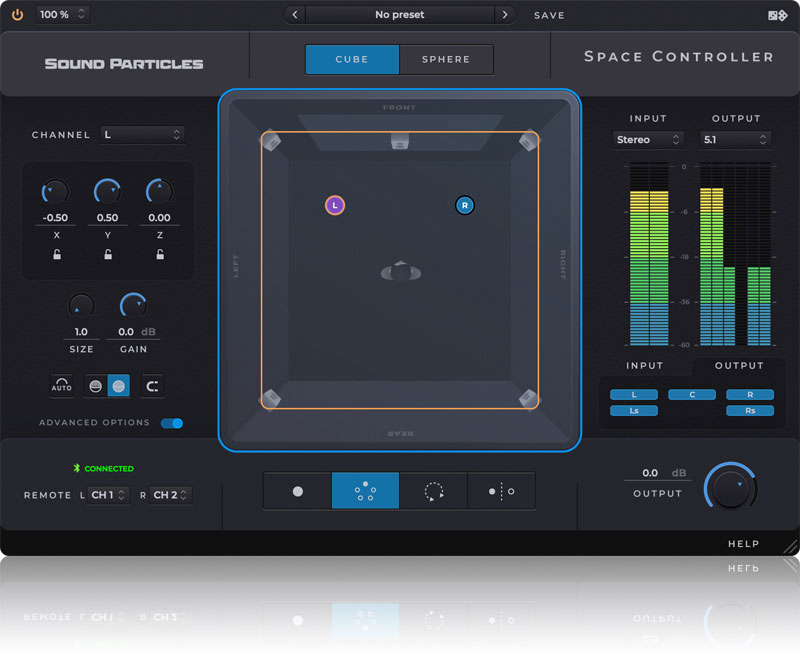Toggle the C output channel

click(x=692, y=395)
